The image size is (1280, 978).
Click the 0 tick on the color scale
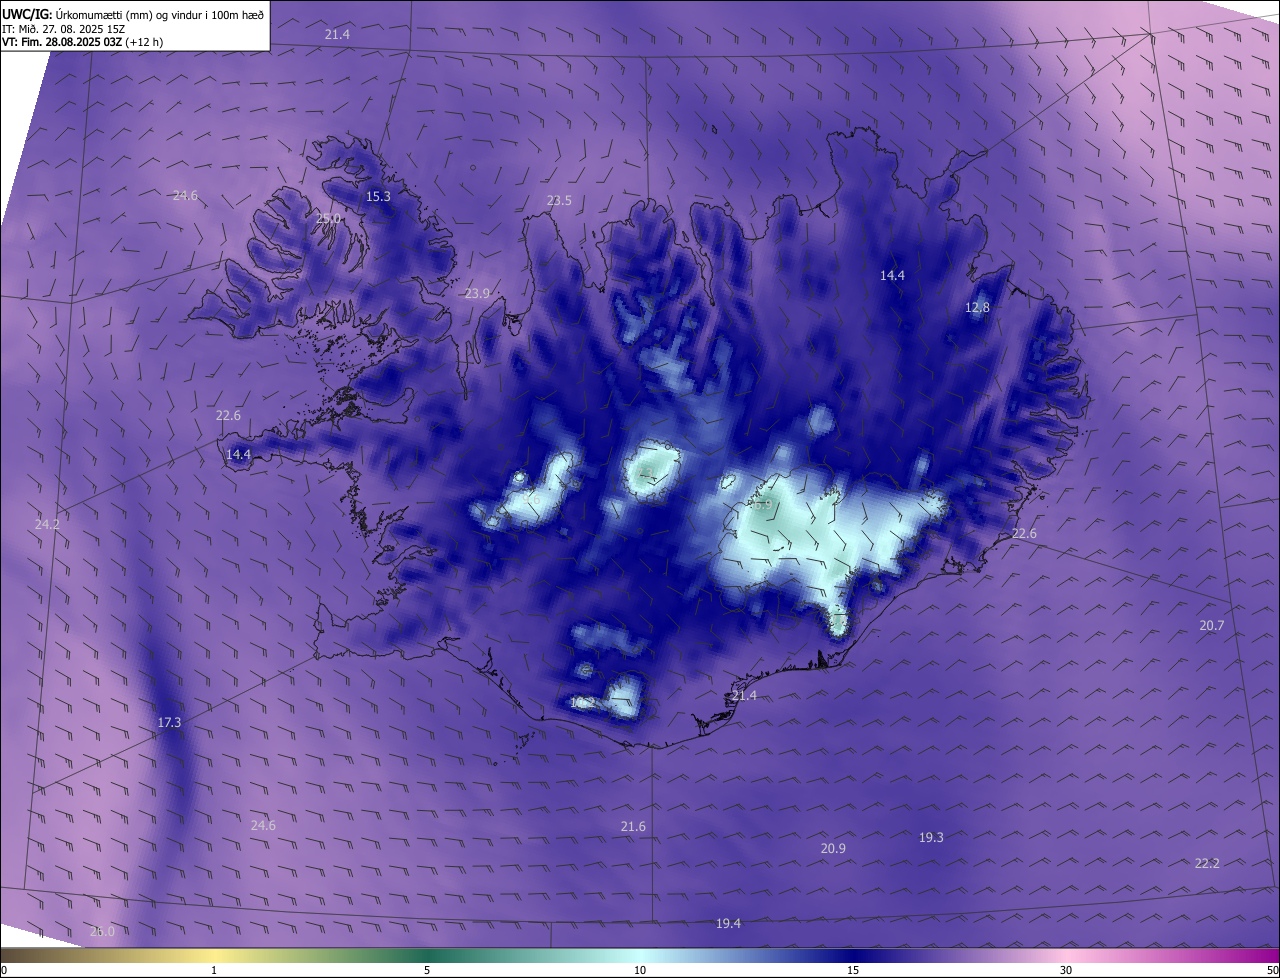point(4,970)
